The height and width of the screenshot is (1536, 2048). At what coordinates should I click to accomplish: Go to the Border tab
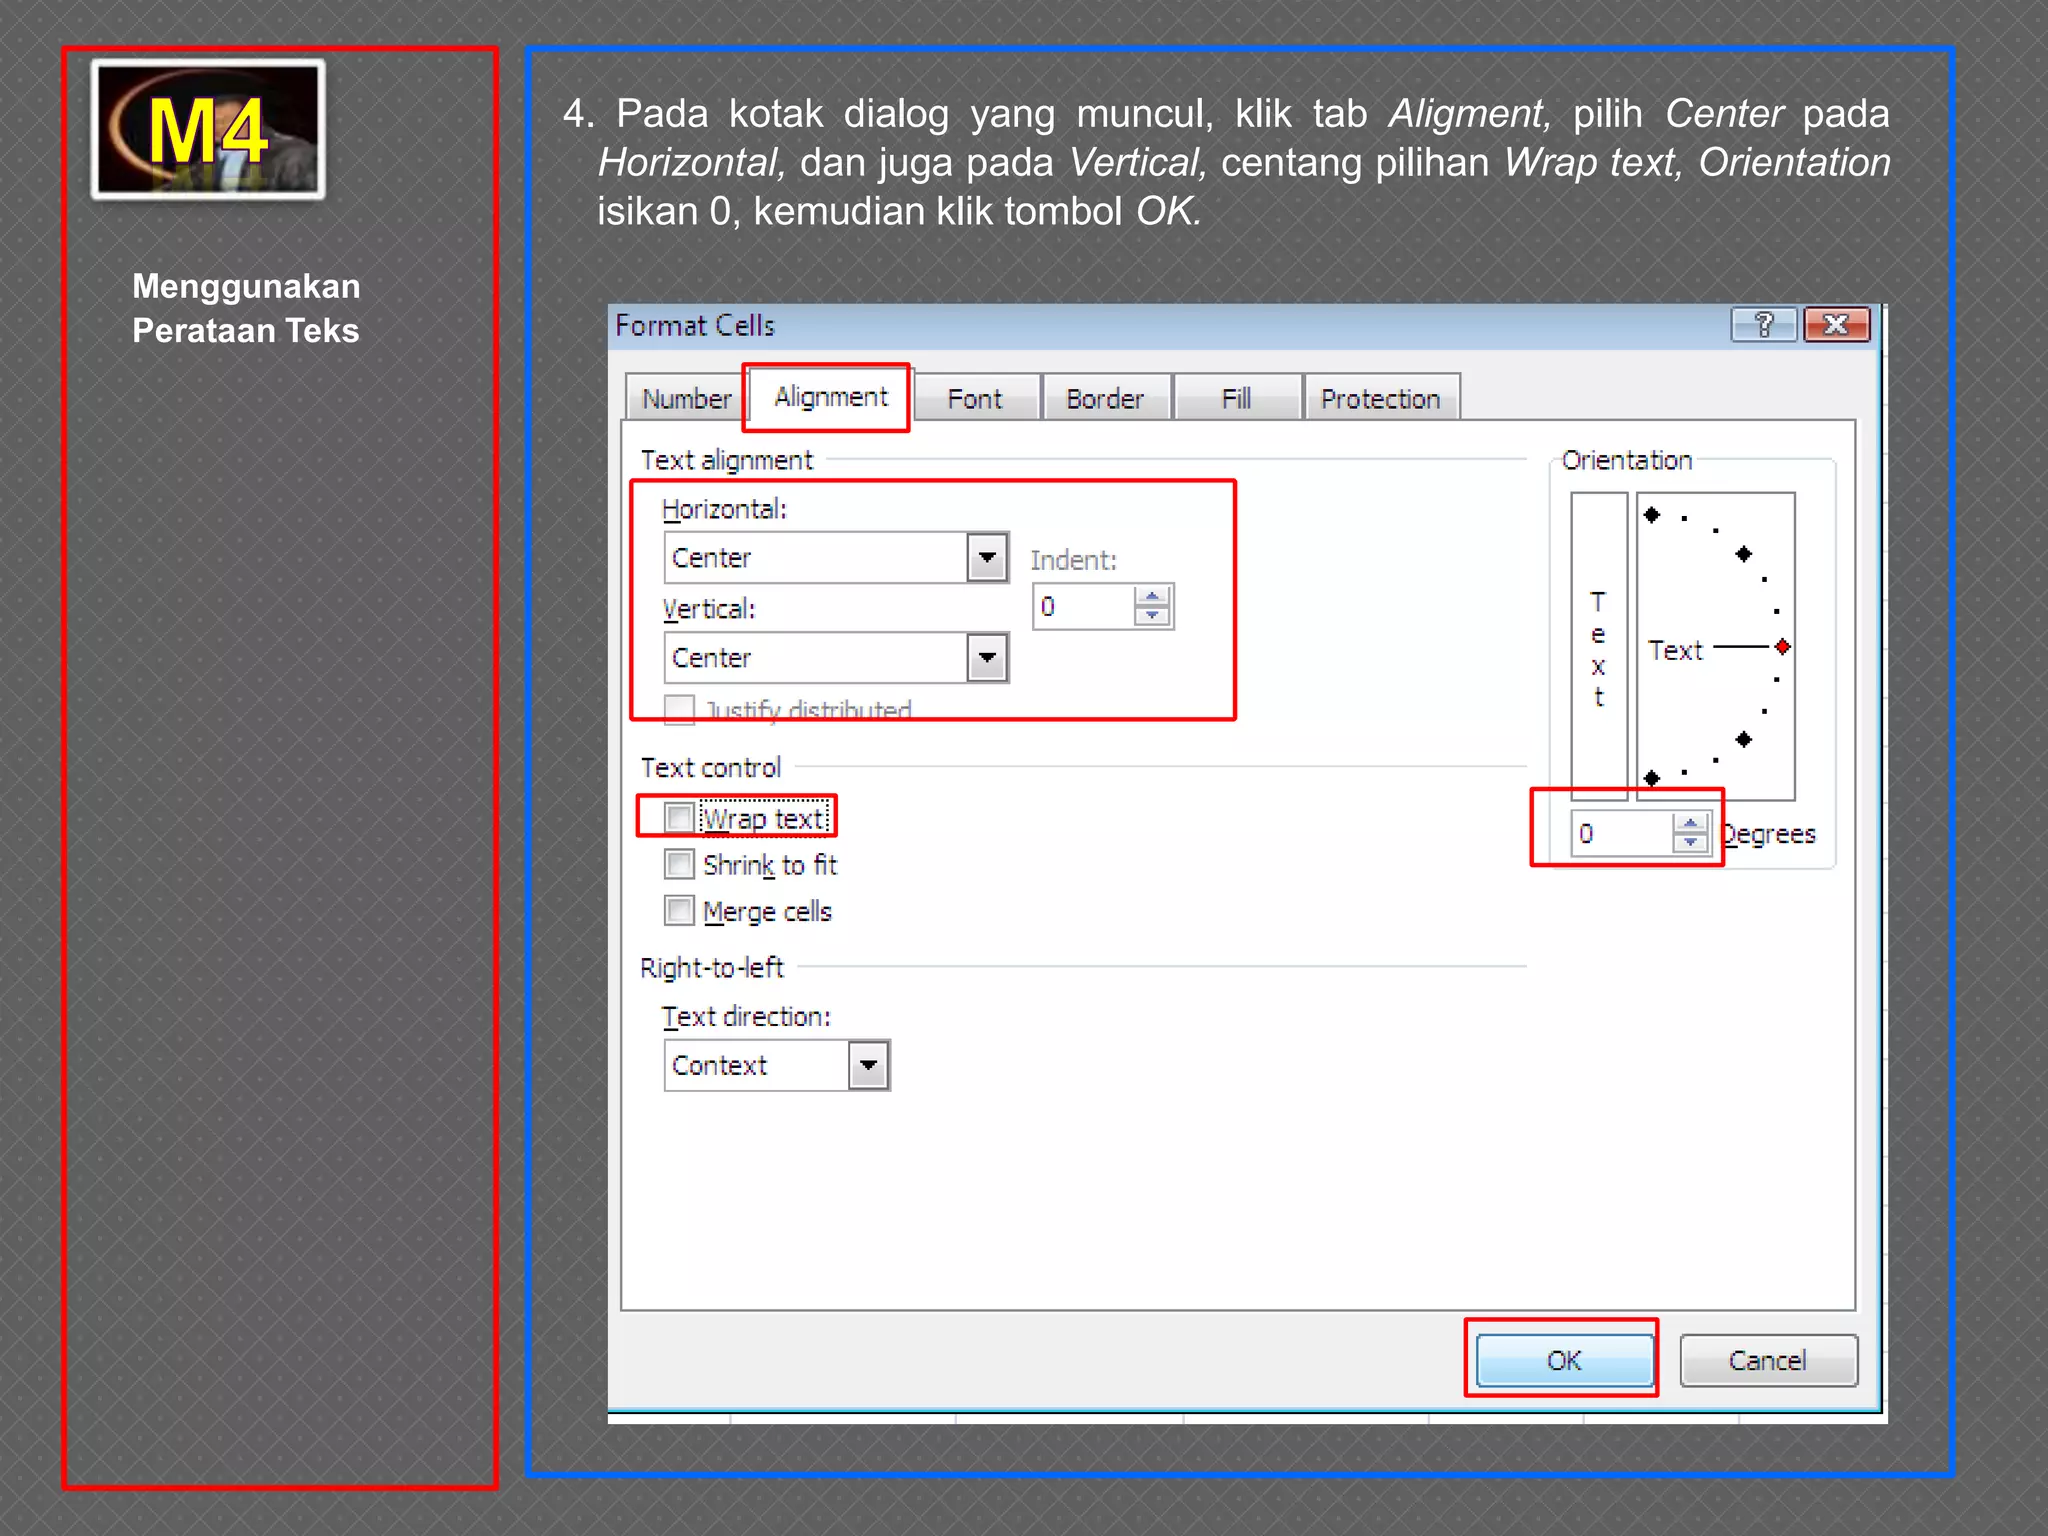1104,399
